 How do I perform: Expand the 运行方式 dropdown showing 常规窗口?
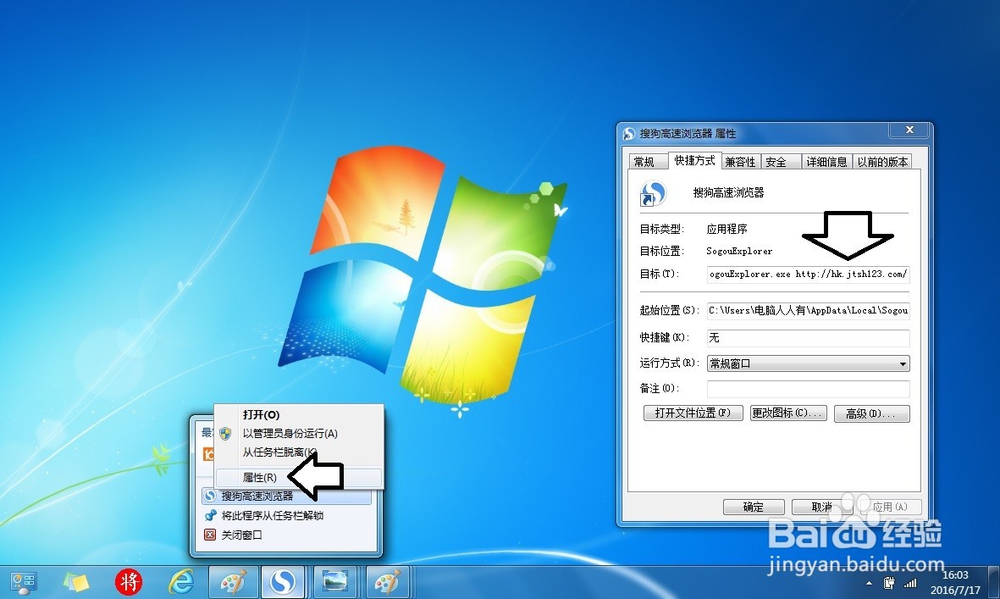pyautogui.click(x=808, y=364)
